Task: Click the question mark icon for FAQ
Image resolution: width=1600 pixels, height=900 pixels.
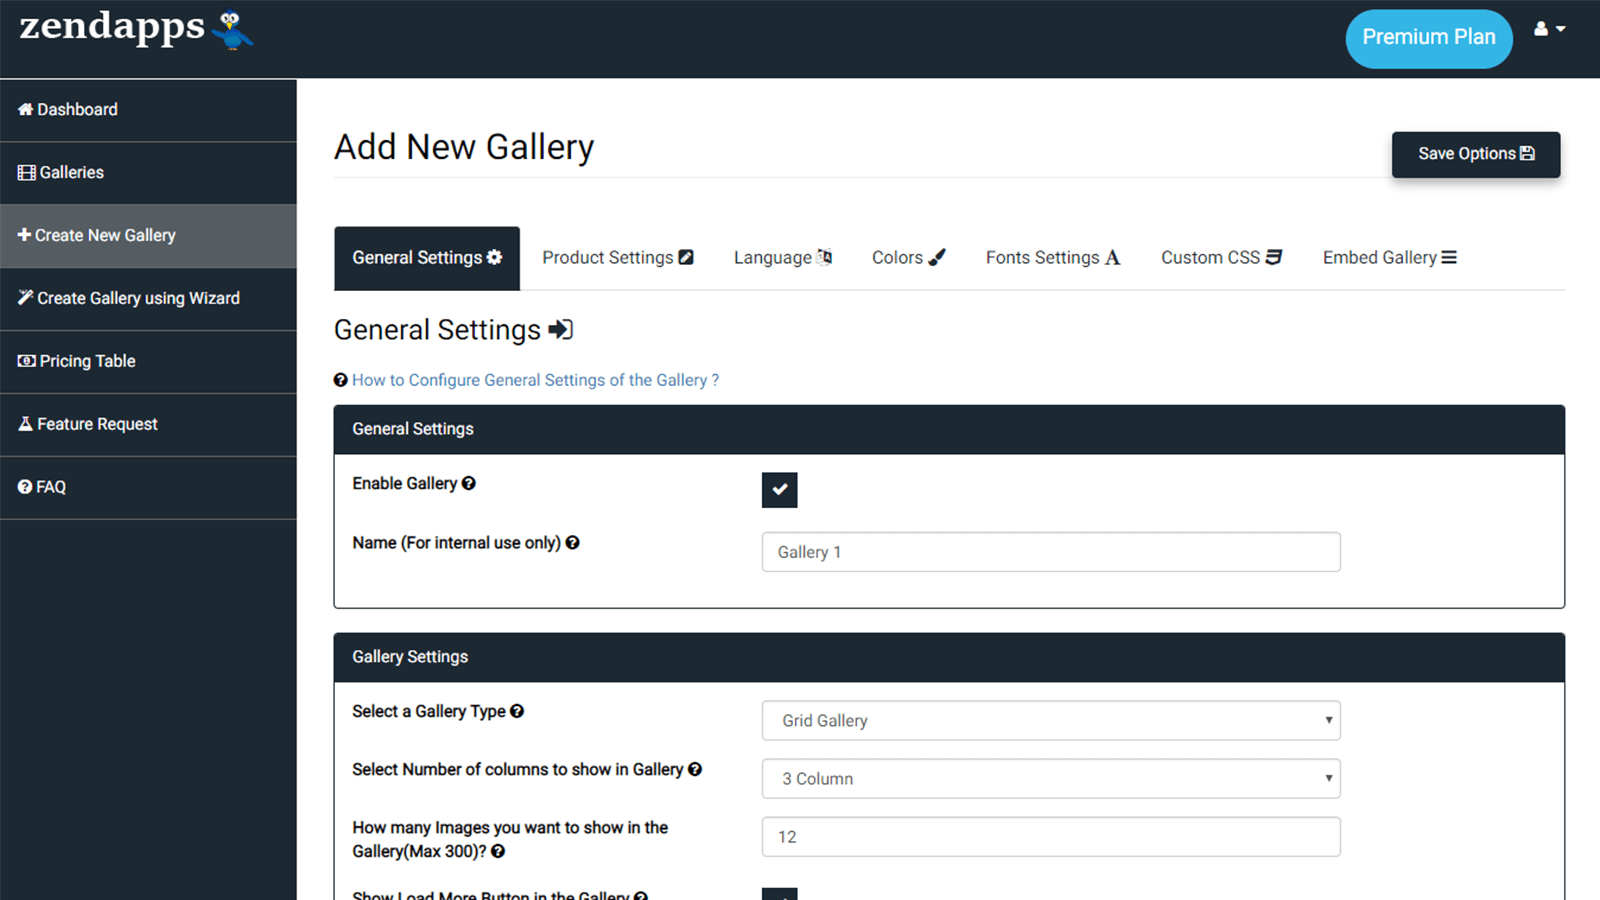Action: pos(25,487)
